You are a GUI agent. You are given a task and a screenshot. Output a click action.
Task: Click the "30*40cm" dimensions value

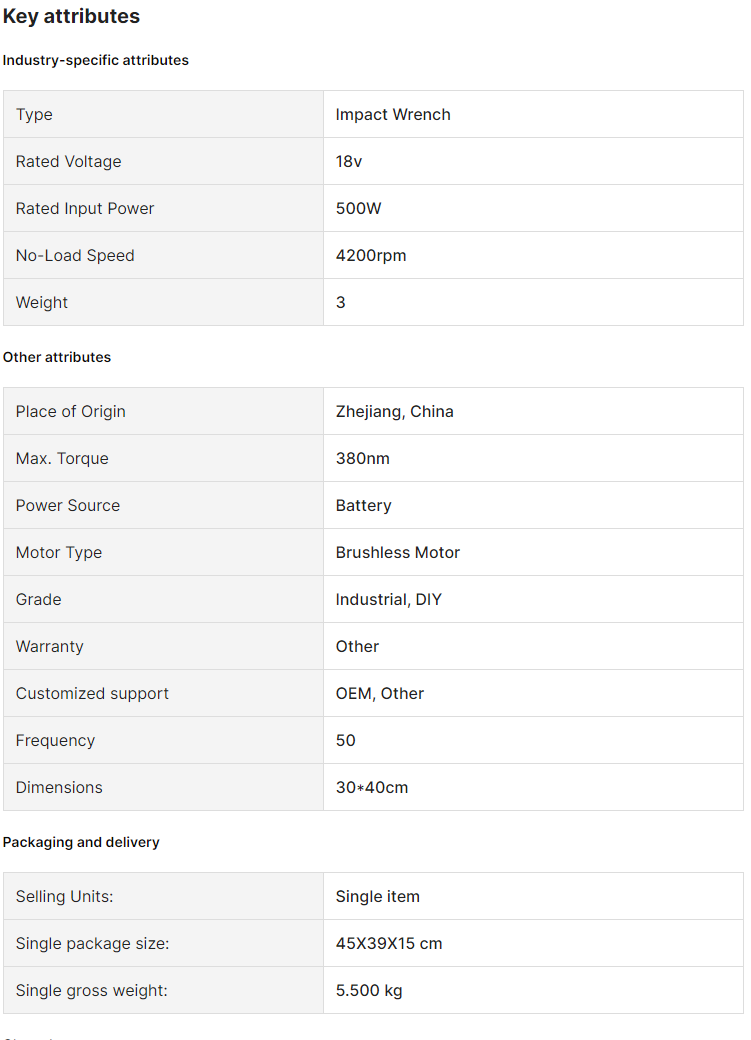tap(372, 787)
